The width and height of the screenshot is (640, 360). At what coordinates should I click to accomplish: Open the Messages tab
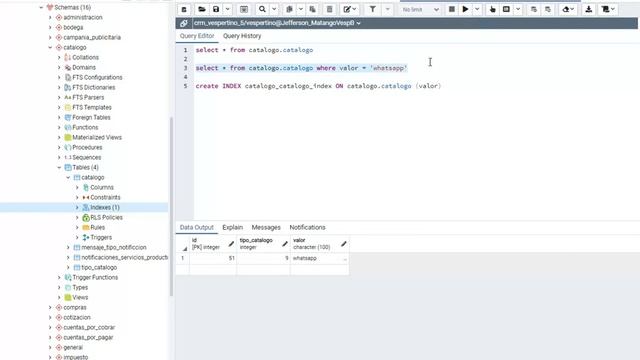(266, 227)
